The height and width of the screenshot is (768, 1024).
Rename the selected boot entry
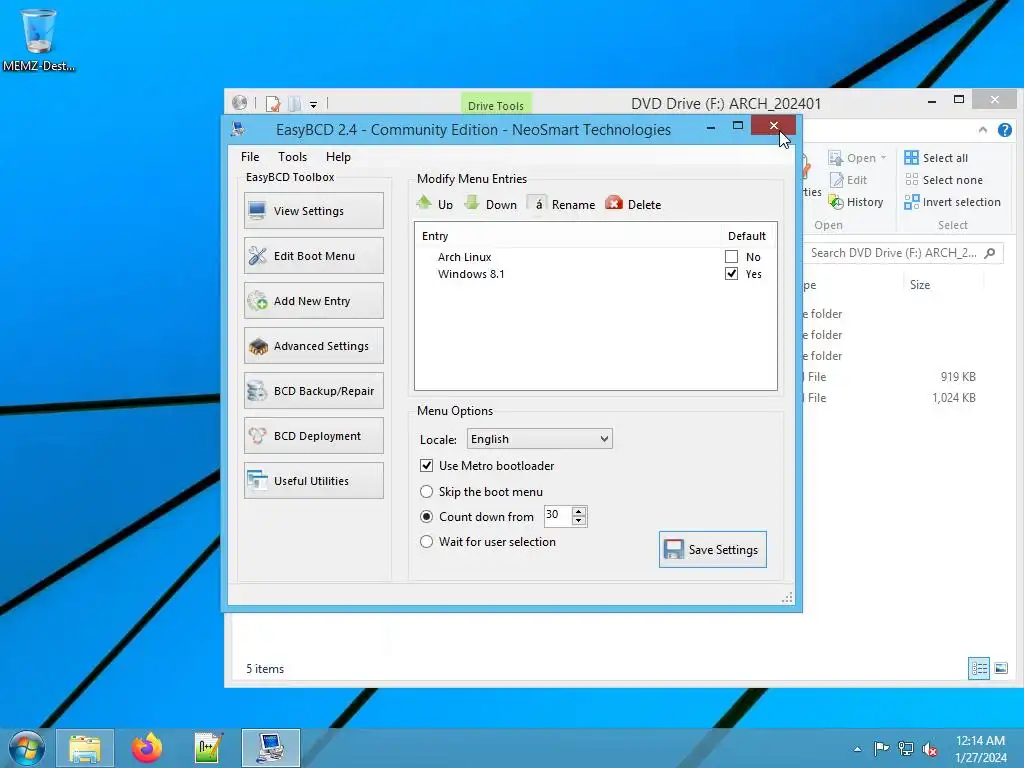click(562, 204)
